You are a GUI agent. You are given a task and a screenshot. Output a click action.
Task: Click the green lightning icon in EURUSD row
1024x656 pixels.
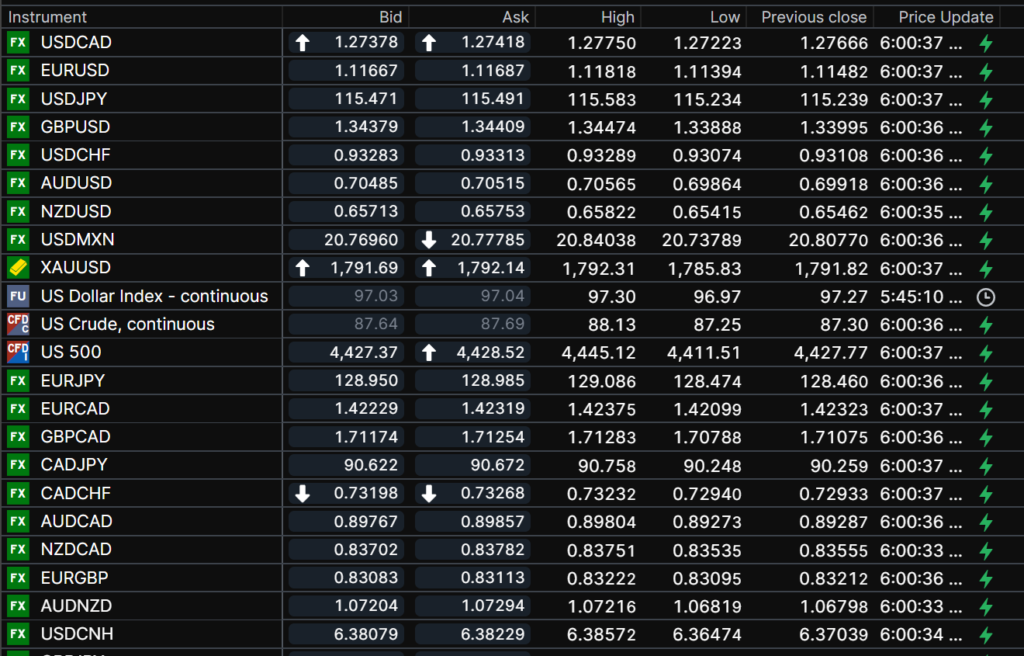click(986, 72)
